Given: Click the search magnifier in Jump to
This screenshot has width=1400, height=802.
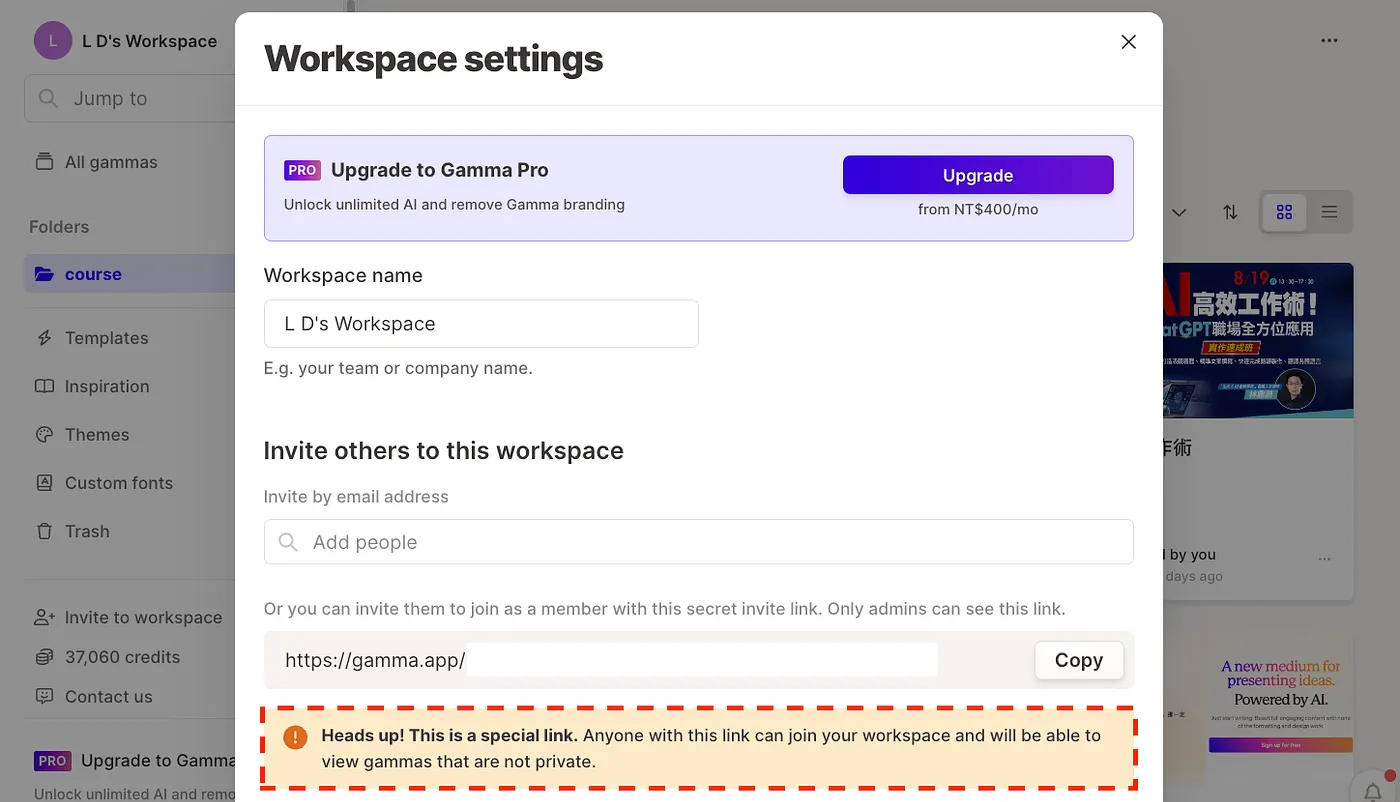Looking at the screenshot, I should tap(48, 98).
